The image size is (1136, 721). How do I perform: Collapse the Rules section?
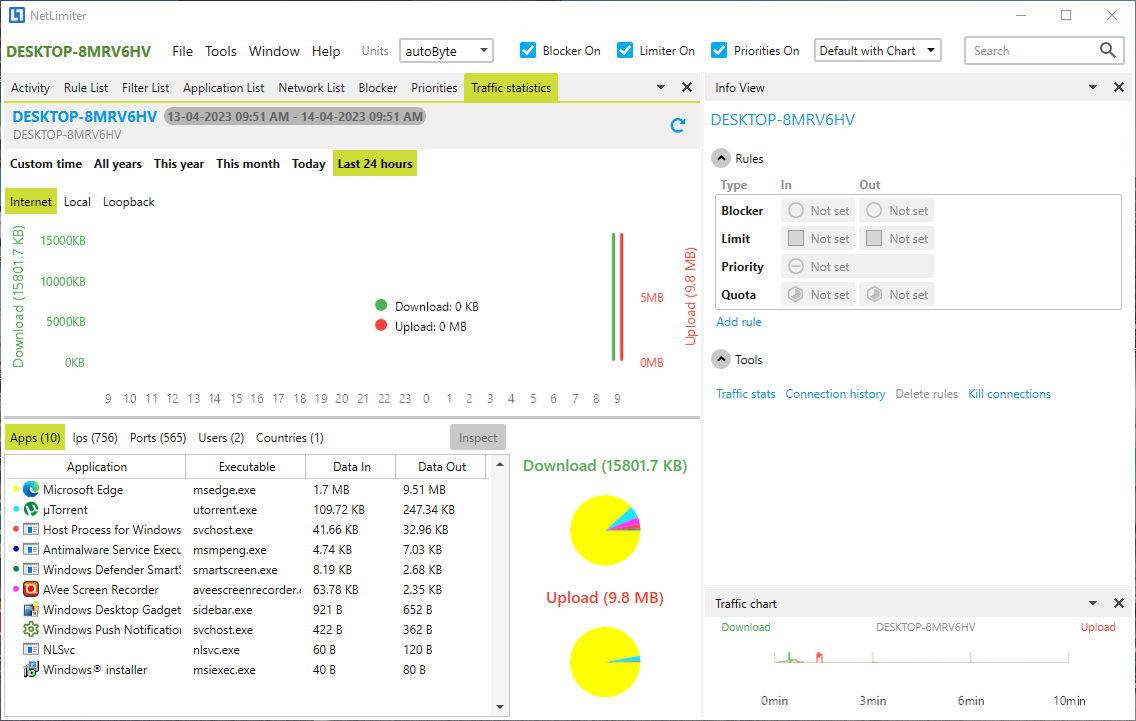pos(721,158)
